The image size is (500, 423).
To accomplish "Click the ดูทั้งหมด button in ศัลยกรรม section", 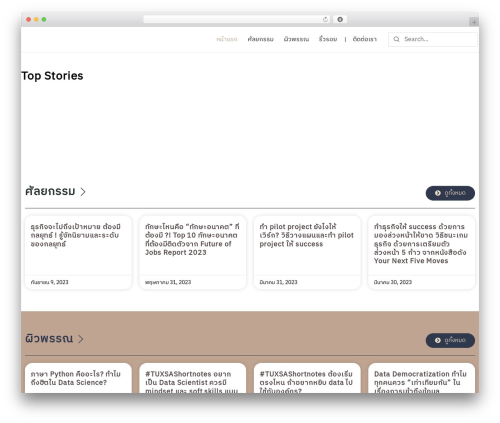I will point(450,193).
